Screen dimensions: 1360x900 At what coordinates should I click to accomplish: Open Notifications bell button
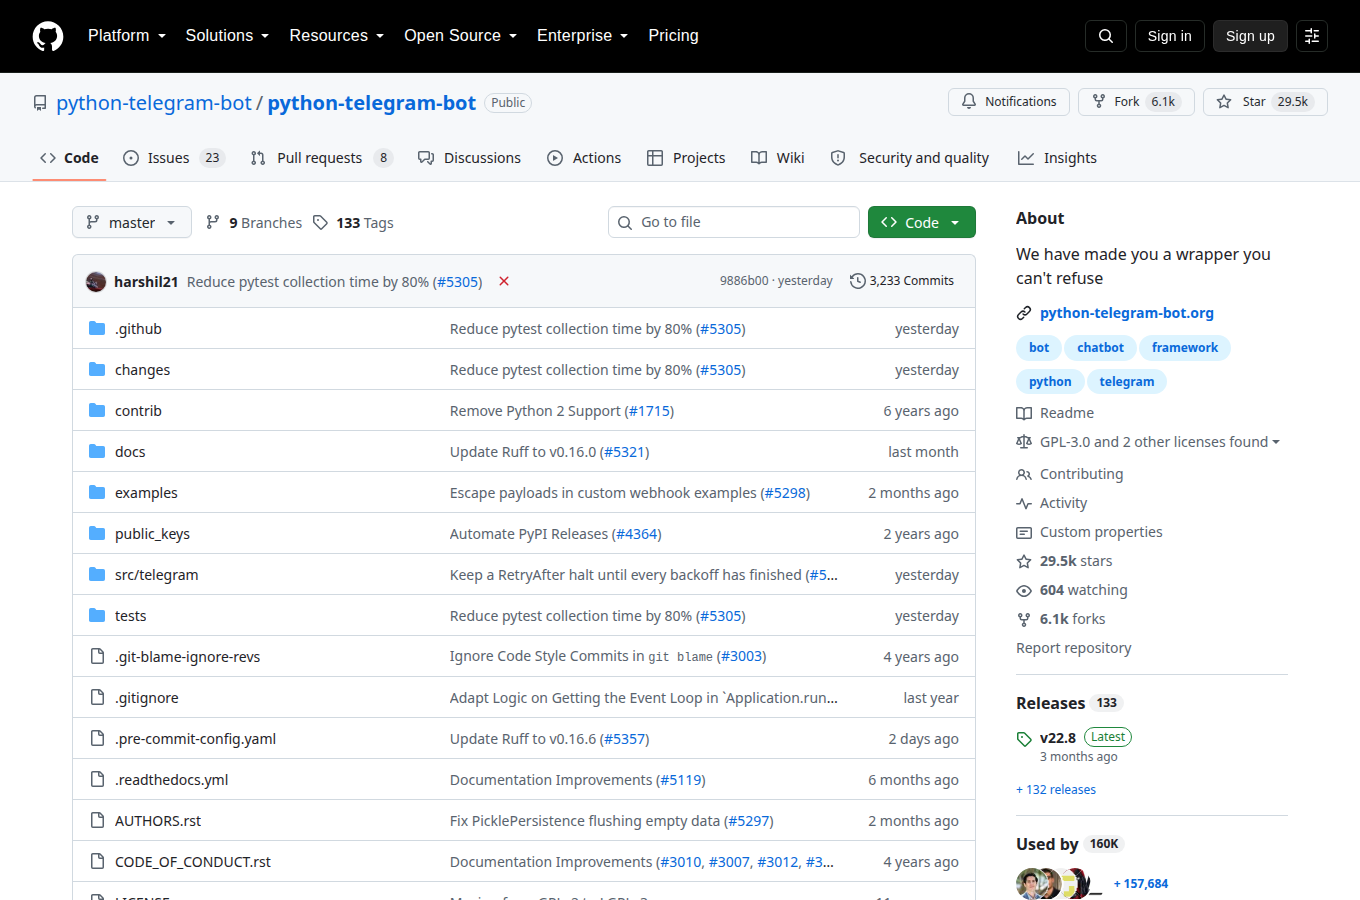point(1009,102)
